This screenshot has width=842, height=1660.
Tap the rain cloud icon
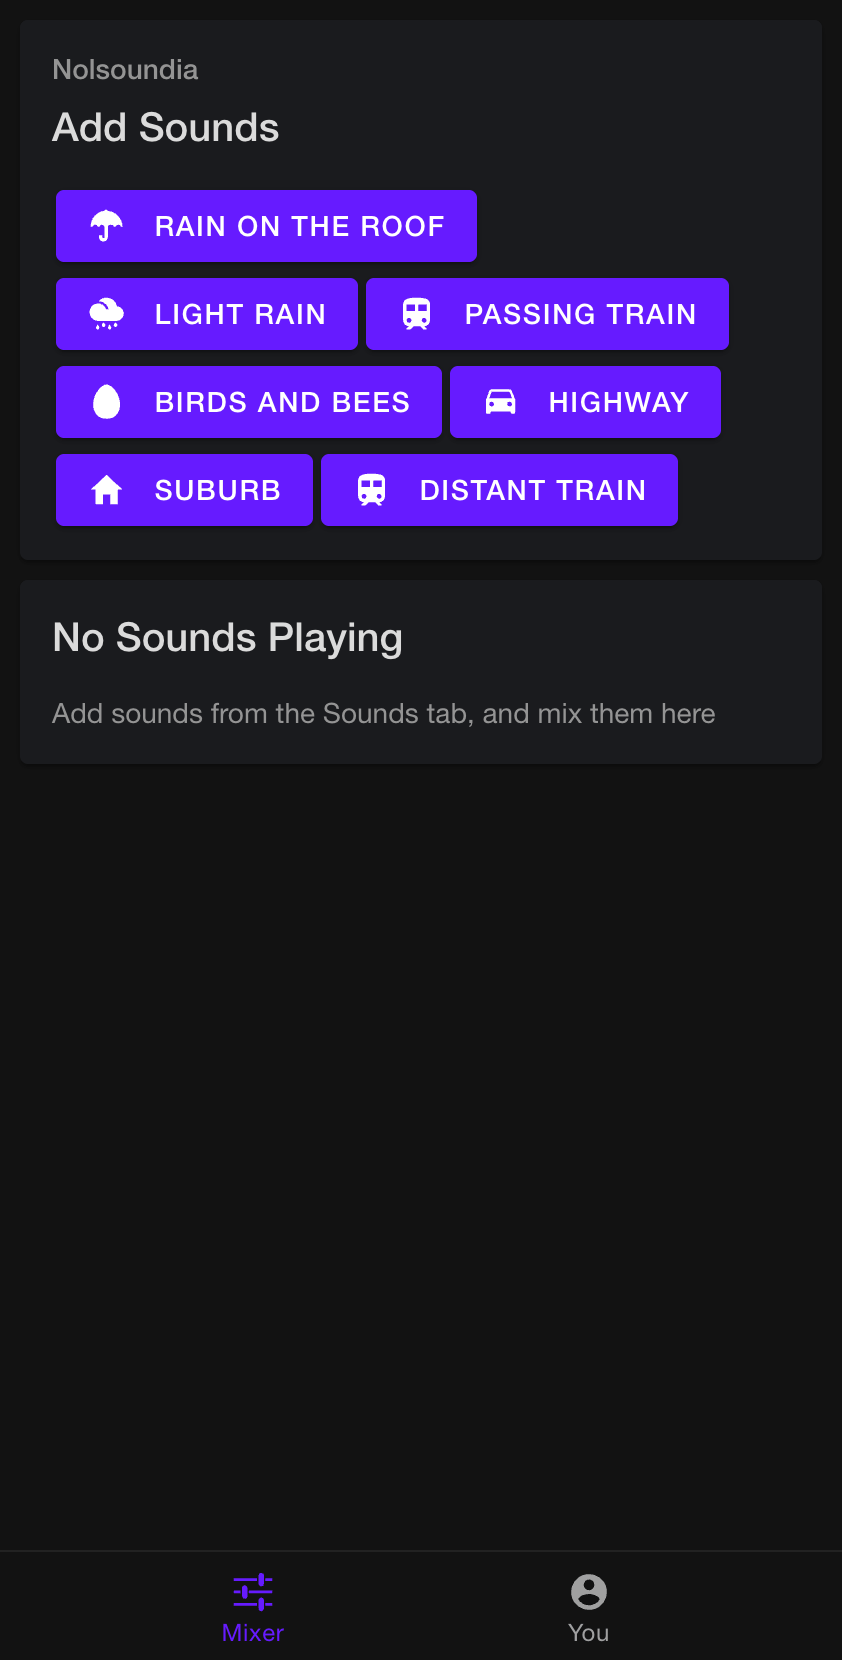107,314
